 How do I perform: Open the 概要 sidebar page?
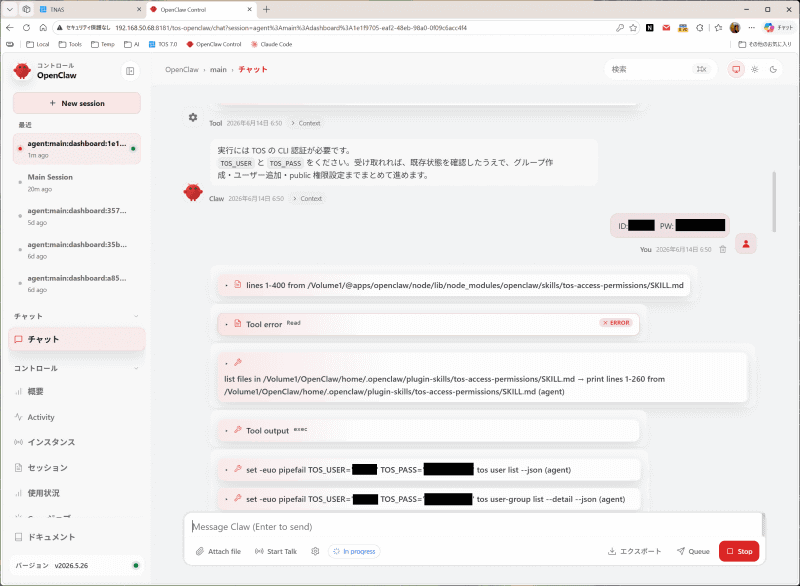(77, 392)
